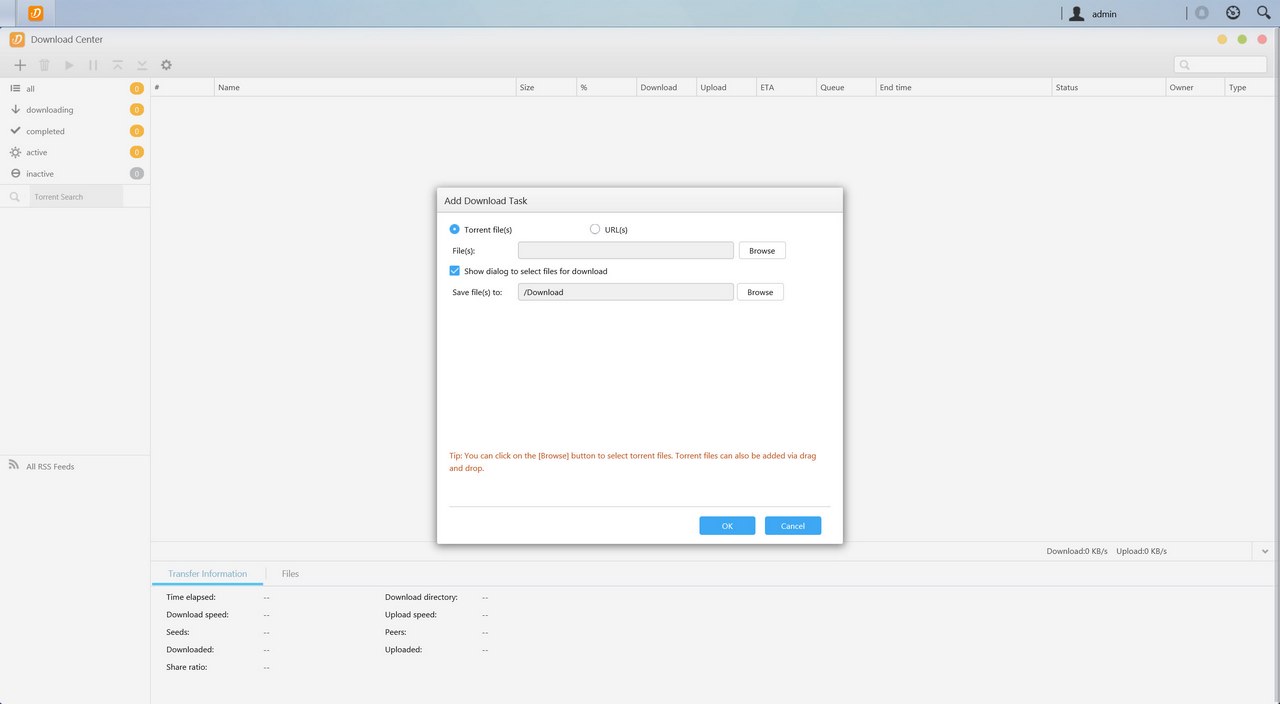Click the 'Add Download Task' dialog title

coord(486,201)
